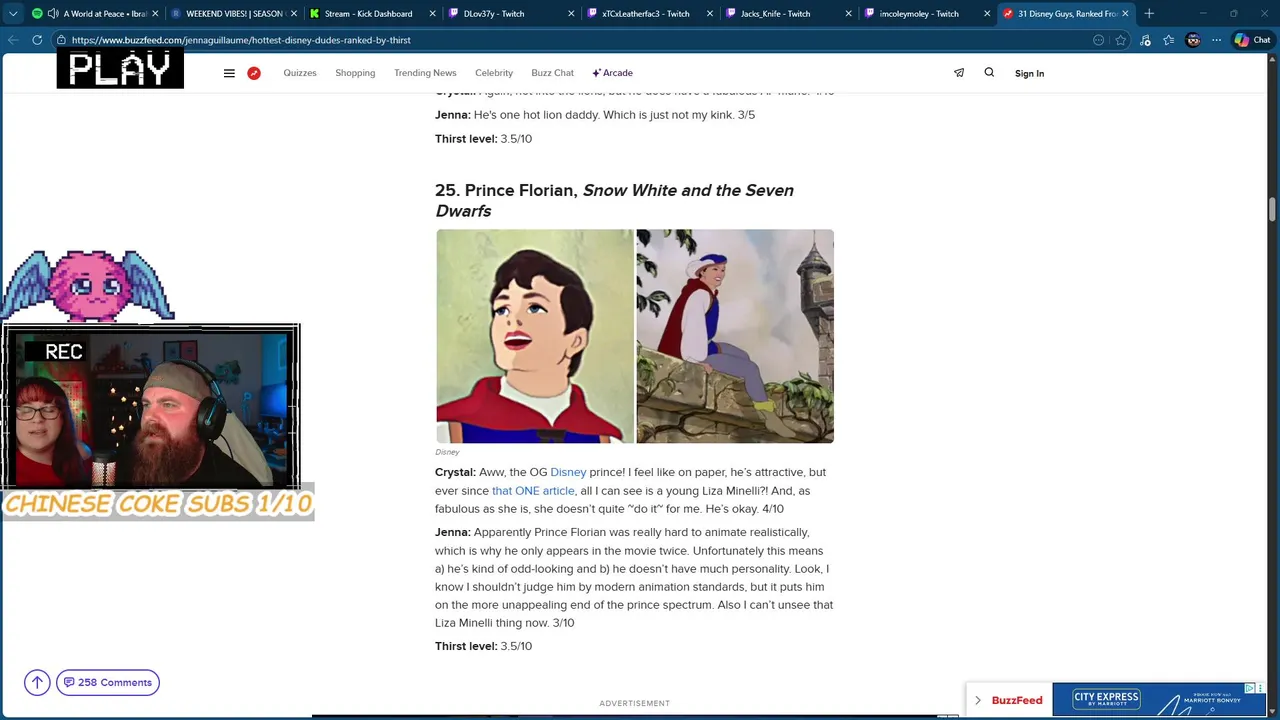Follow the 'that ONE article' link
Image resolution: width=1280 pixels, height=720 pixels.
(x=533, y=491)
